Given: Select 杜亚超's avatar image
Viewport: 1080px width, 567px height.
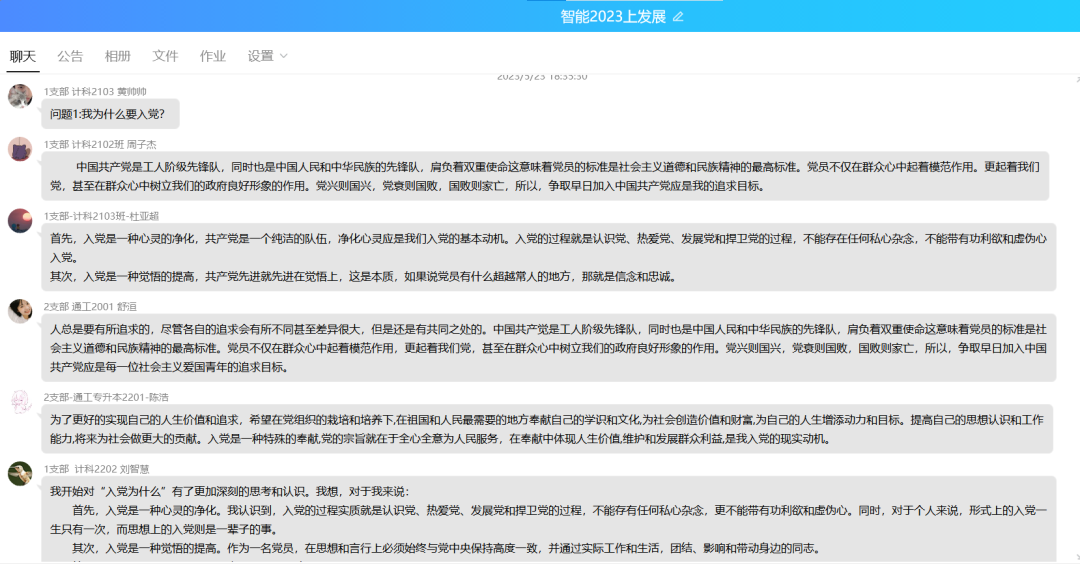Looking at the screenshot, I should coord(20,220).
